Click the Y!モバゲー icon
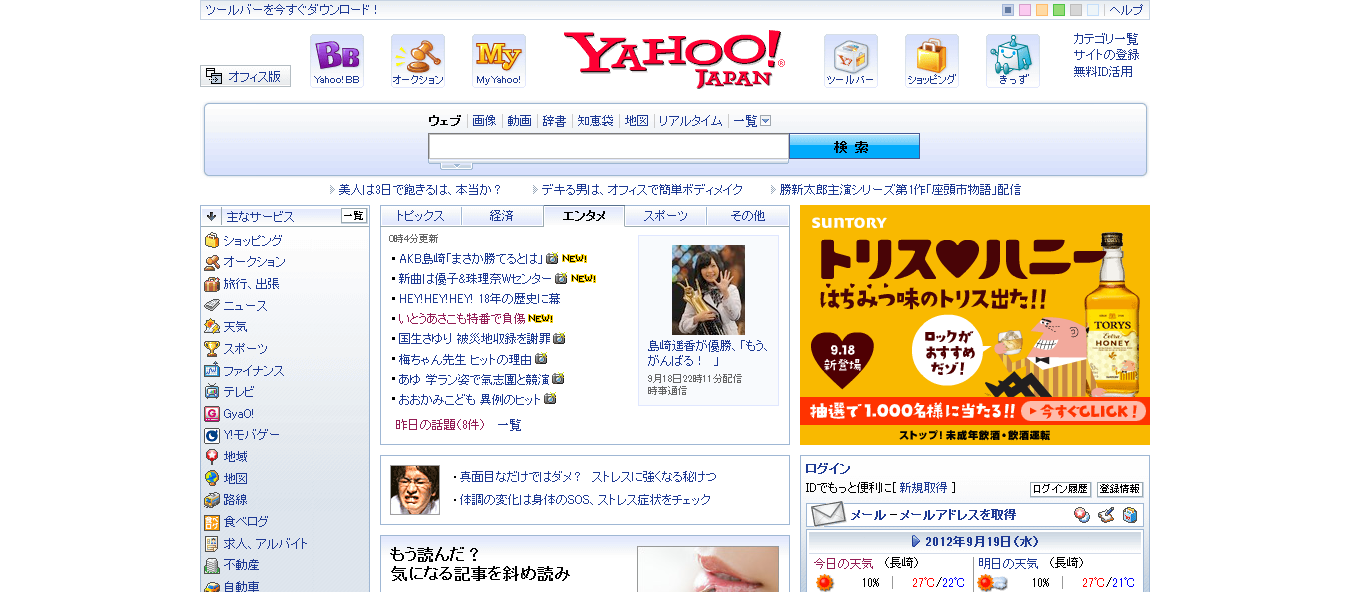The image size is (1349, 592). coord(212,435)
